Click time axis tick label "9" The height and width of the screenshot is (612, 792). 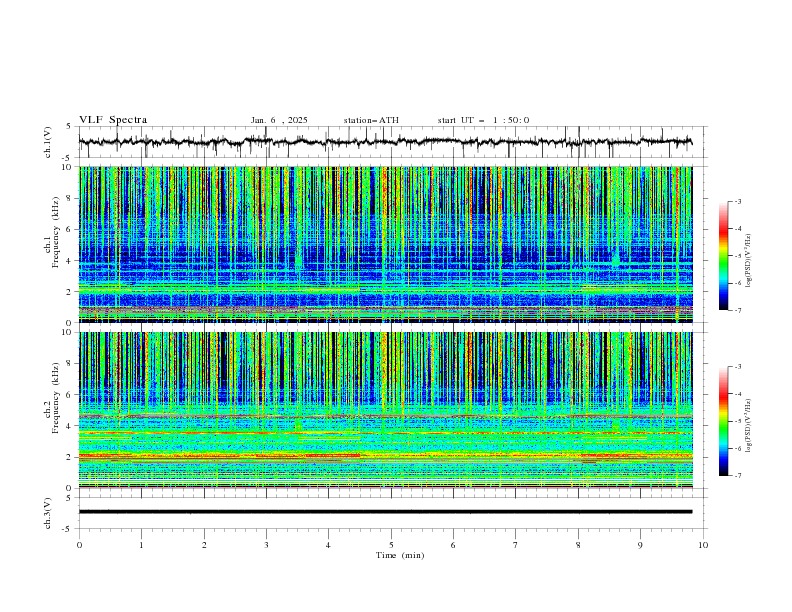tap(640, 545)
